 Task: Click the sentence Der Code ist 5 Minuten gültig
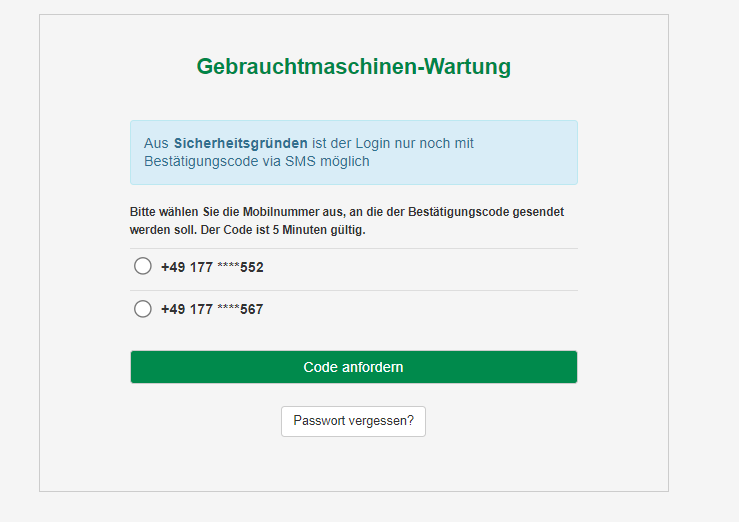pos(283,230)
